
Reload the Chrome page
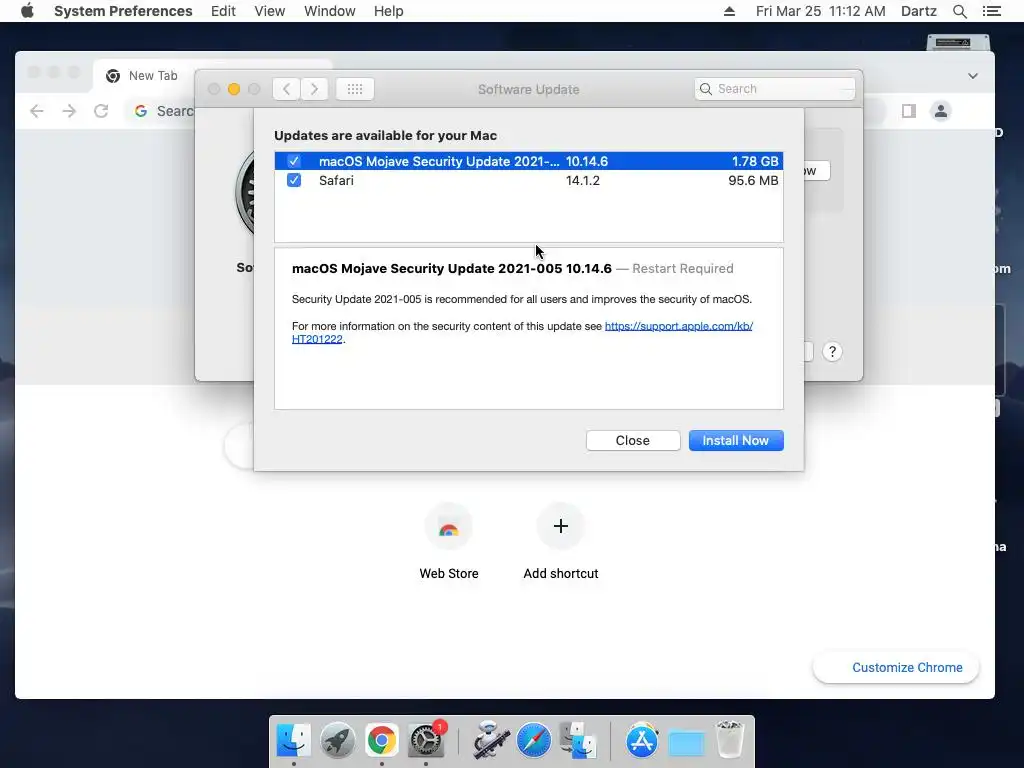(101, 111)
